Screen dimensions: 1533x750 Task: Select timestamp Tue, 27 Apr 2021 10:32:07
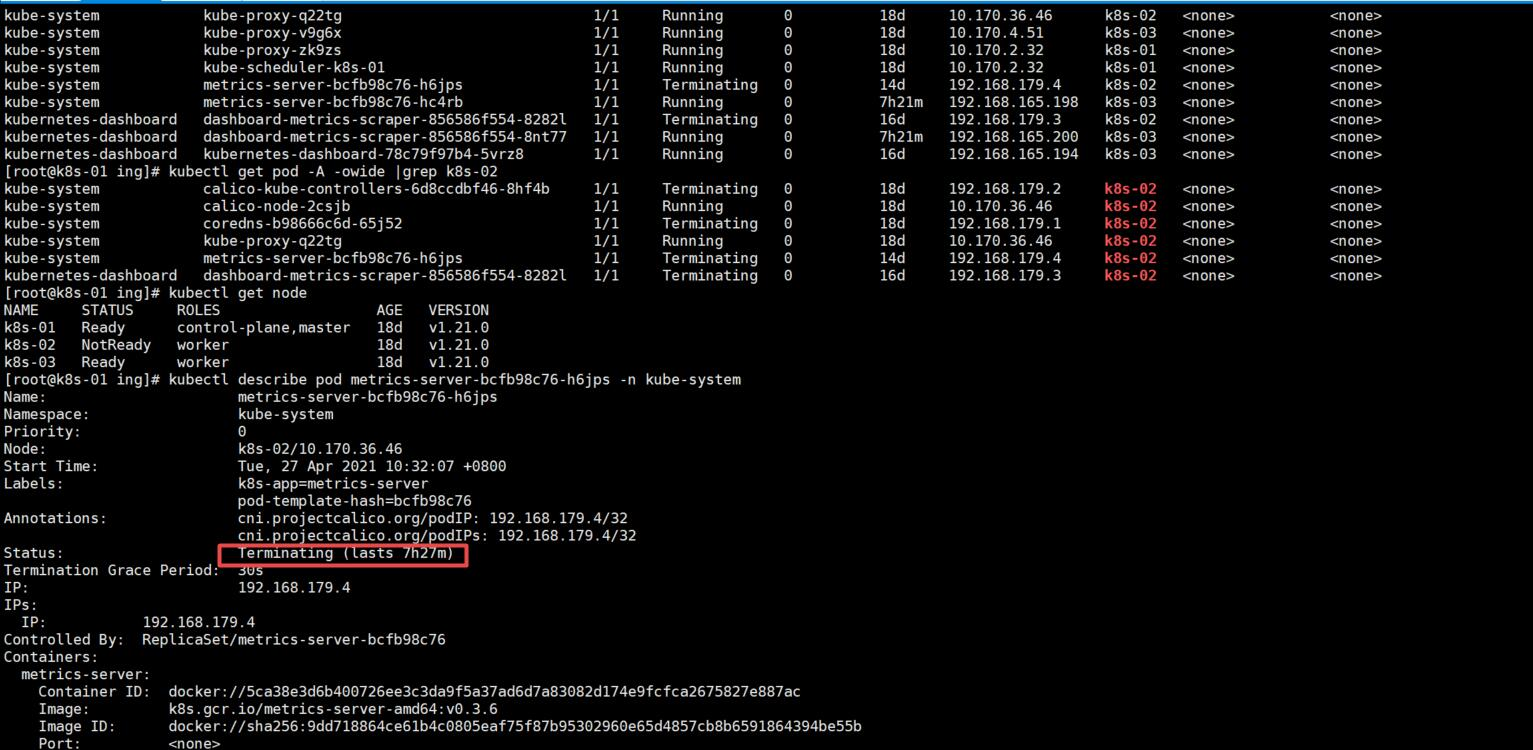pos(346,466)
